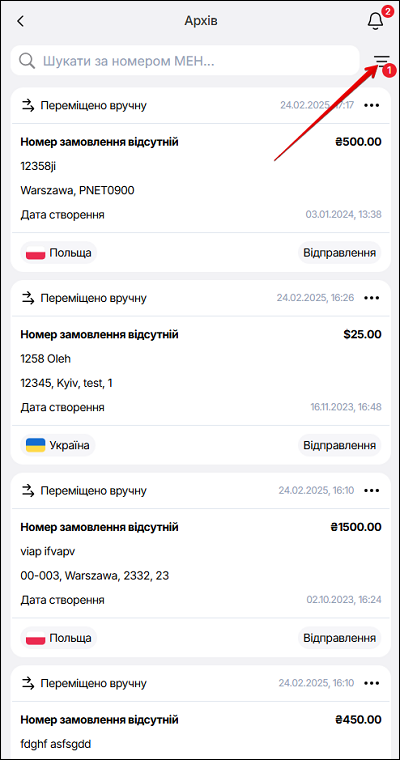Click Відправлення tag on 12358ji order

(339, 253)
